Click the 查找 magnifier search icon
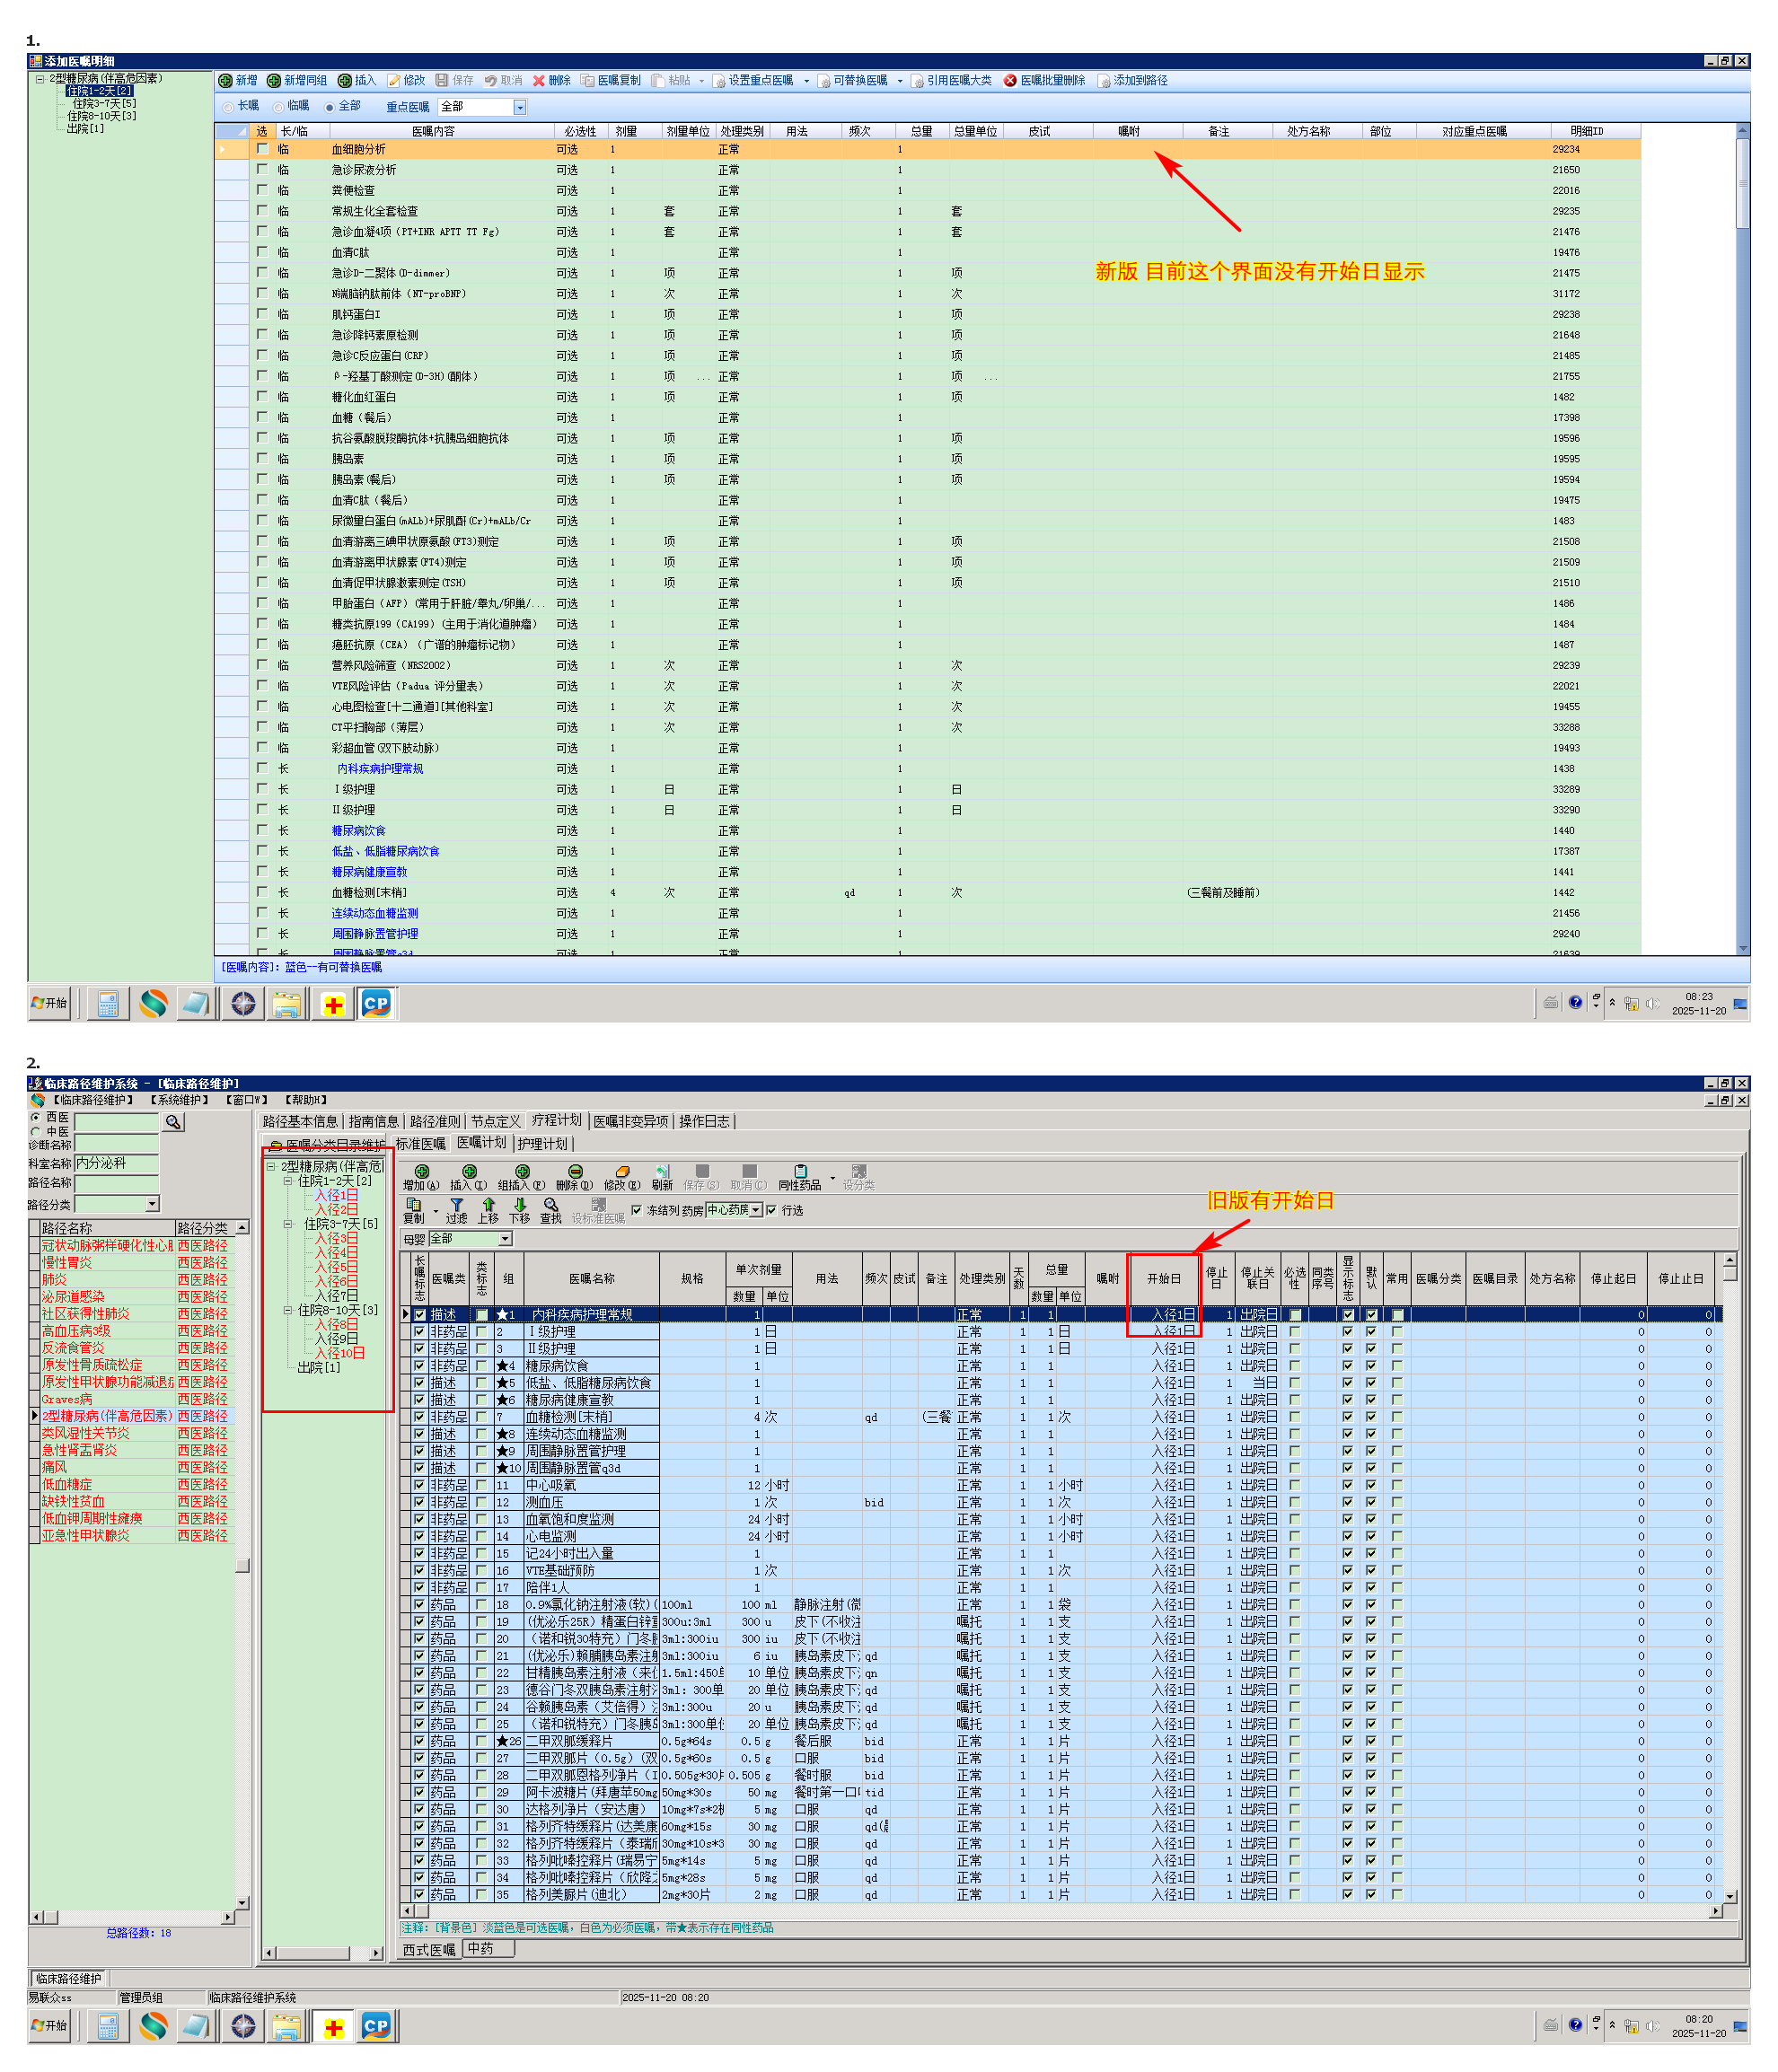Viewport: 1778px width, 2072px height. click(550, 1205)
